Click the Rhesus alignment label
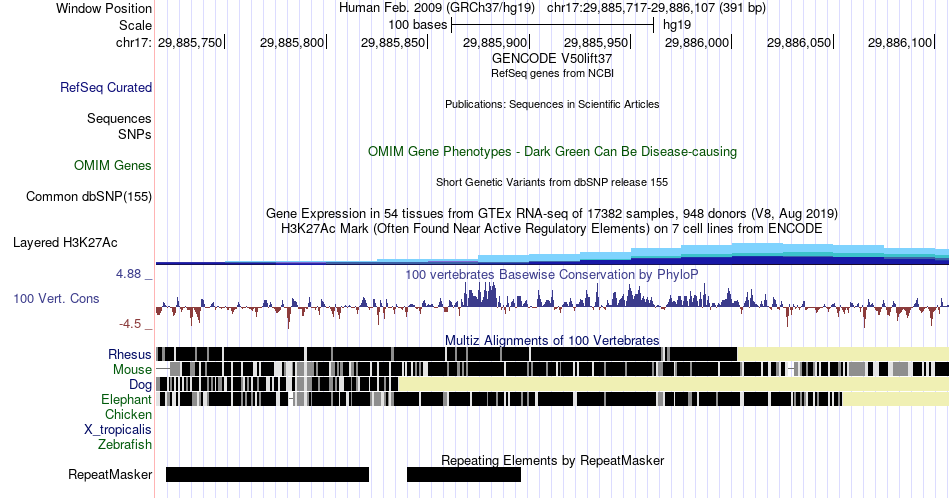Screen dimensions: 950x498 click(x=130, y=354)
